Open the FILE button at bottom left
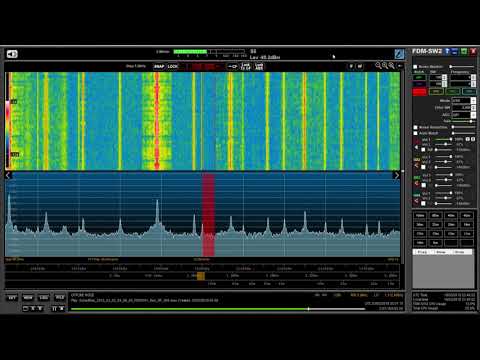The image size is (480, 360). pyautogui.click(x=60, y=297)
